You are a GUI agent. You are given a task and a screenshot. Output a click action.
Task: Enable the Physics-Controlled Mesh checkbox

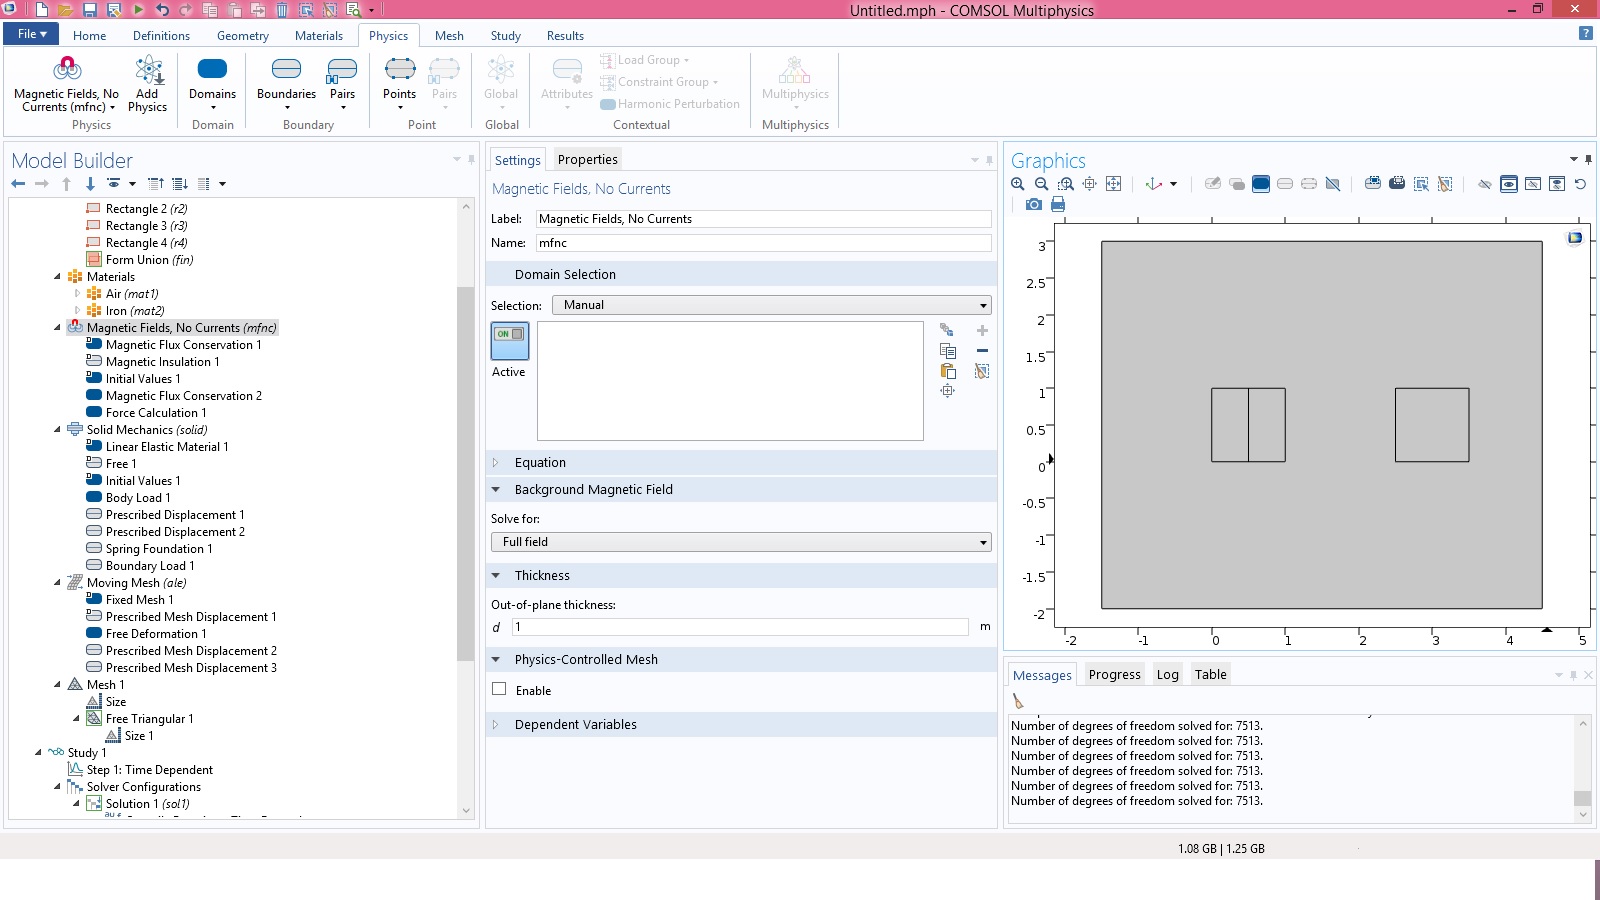[499, 690]
